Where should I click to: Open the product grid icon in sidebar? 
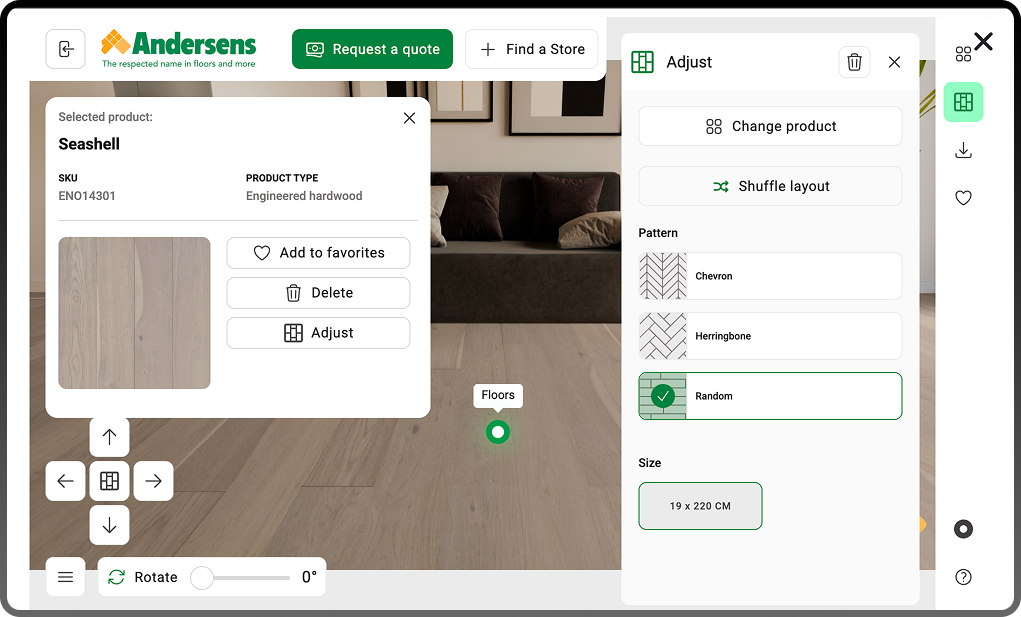pos(963,54)
